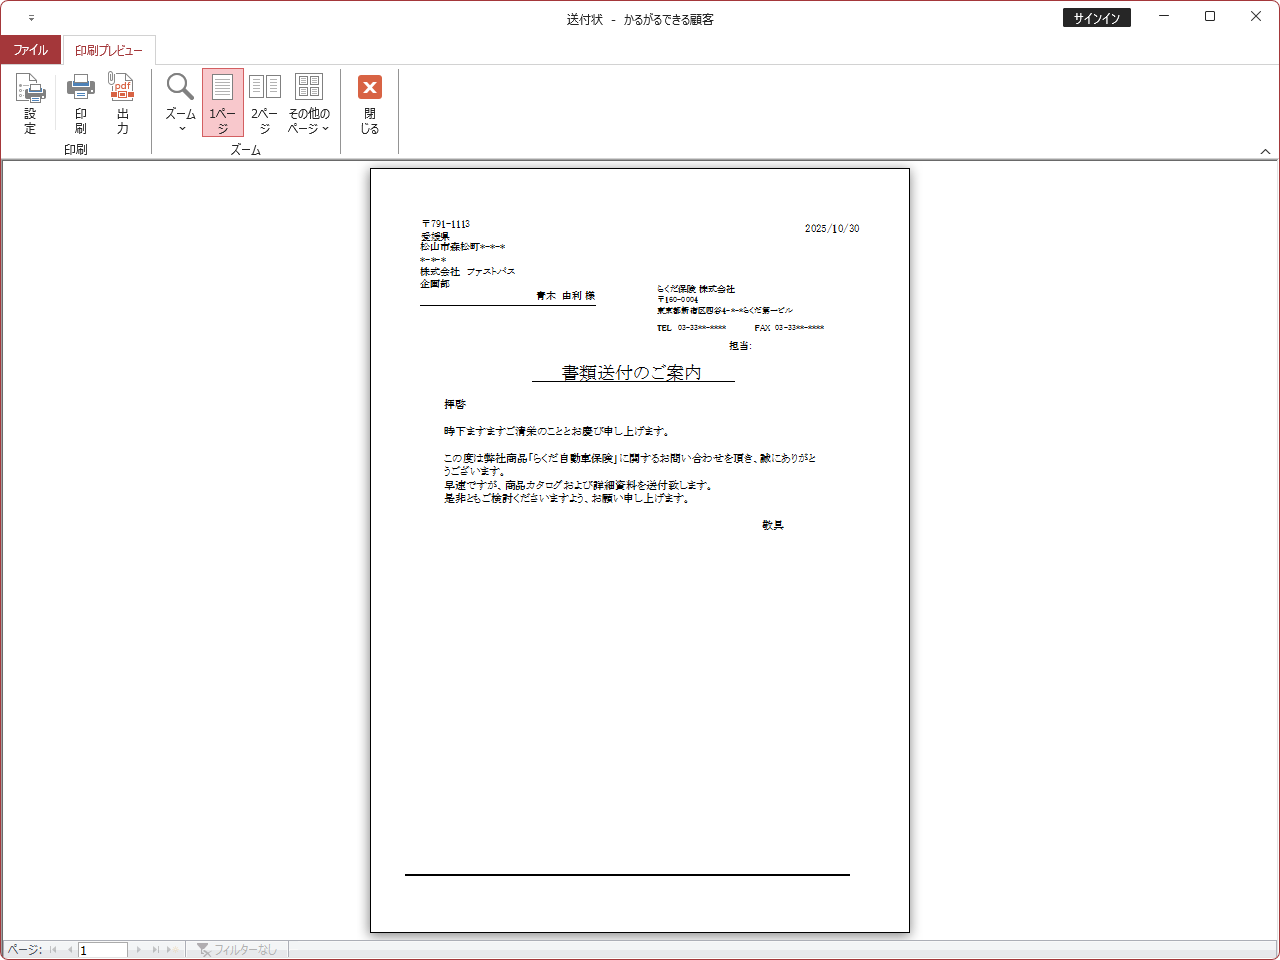
Task: Go to the next page arrow
Action: click(139, 949)
